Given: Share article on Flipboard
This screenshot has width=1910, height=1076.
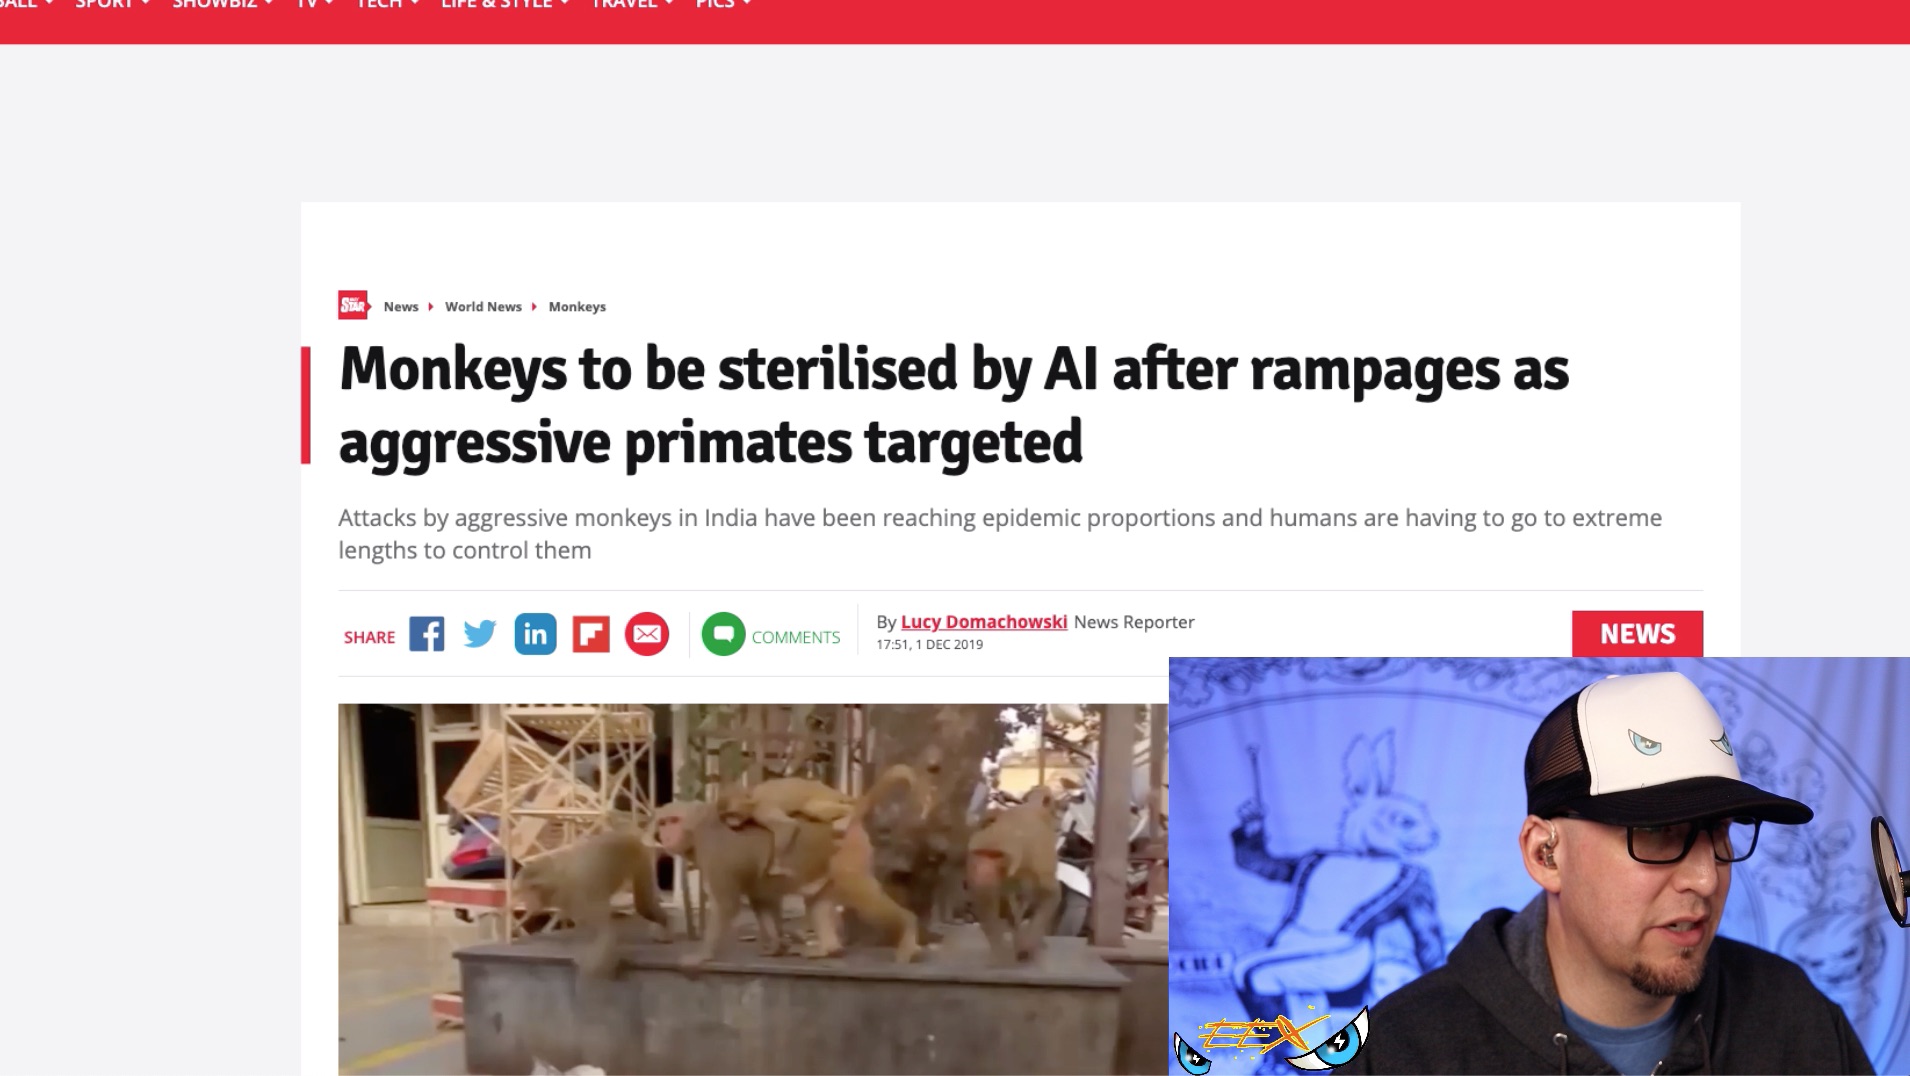Looking at the screenshot, I should pos(591,634).
